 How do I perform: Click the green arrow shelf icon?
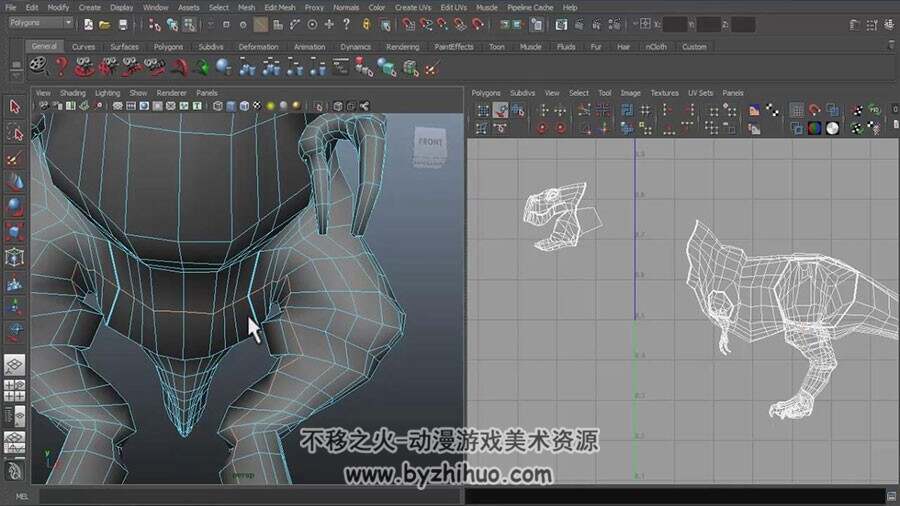(x=201, y=67)
